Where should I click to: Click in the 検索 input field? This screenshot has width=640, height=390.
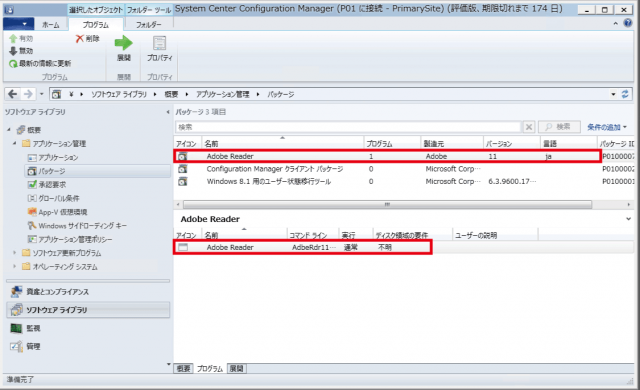pos(349,127)
